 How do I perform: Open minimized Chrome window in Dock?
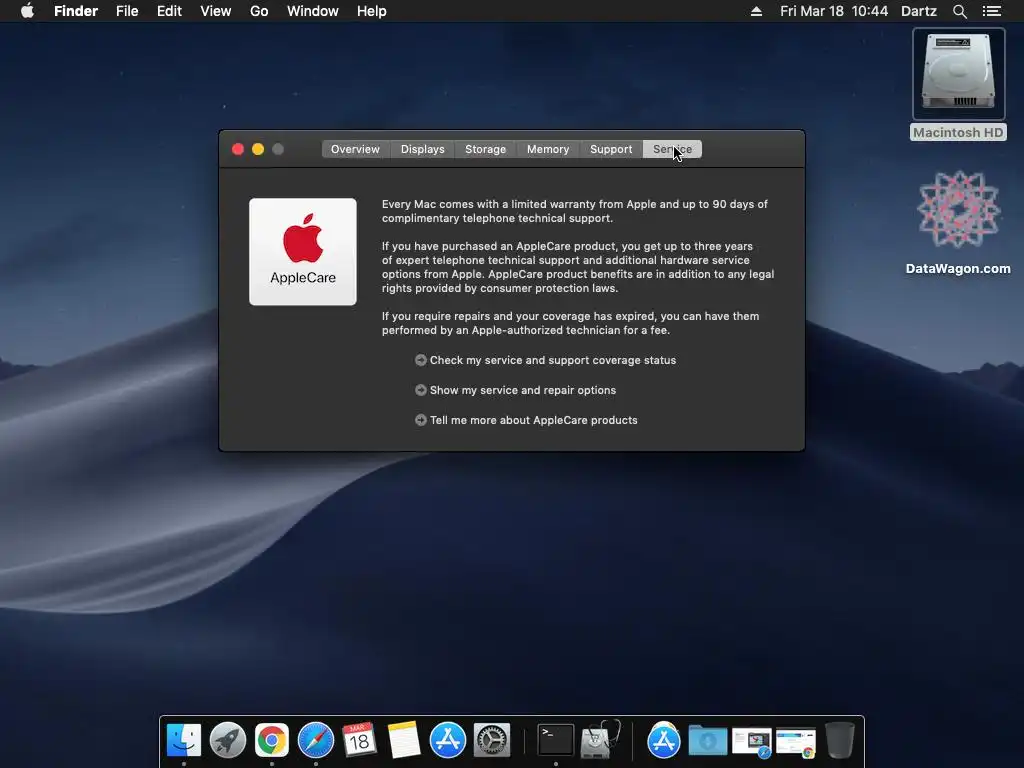tap(795, 743)
